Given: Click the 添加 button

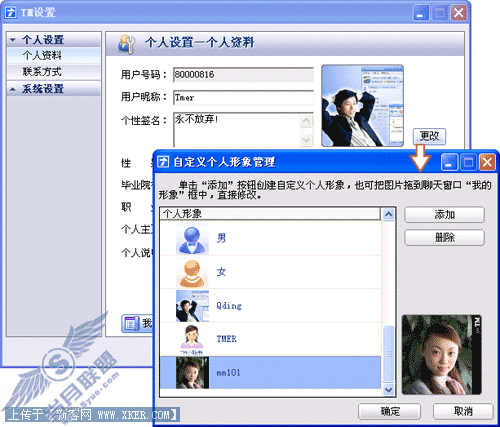Looking at the screenshot, I should (x=444, y=215).
